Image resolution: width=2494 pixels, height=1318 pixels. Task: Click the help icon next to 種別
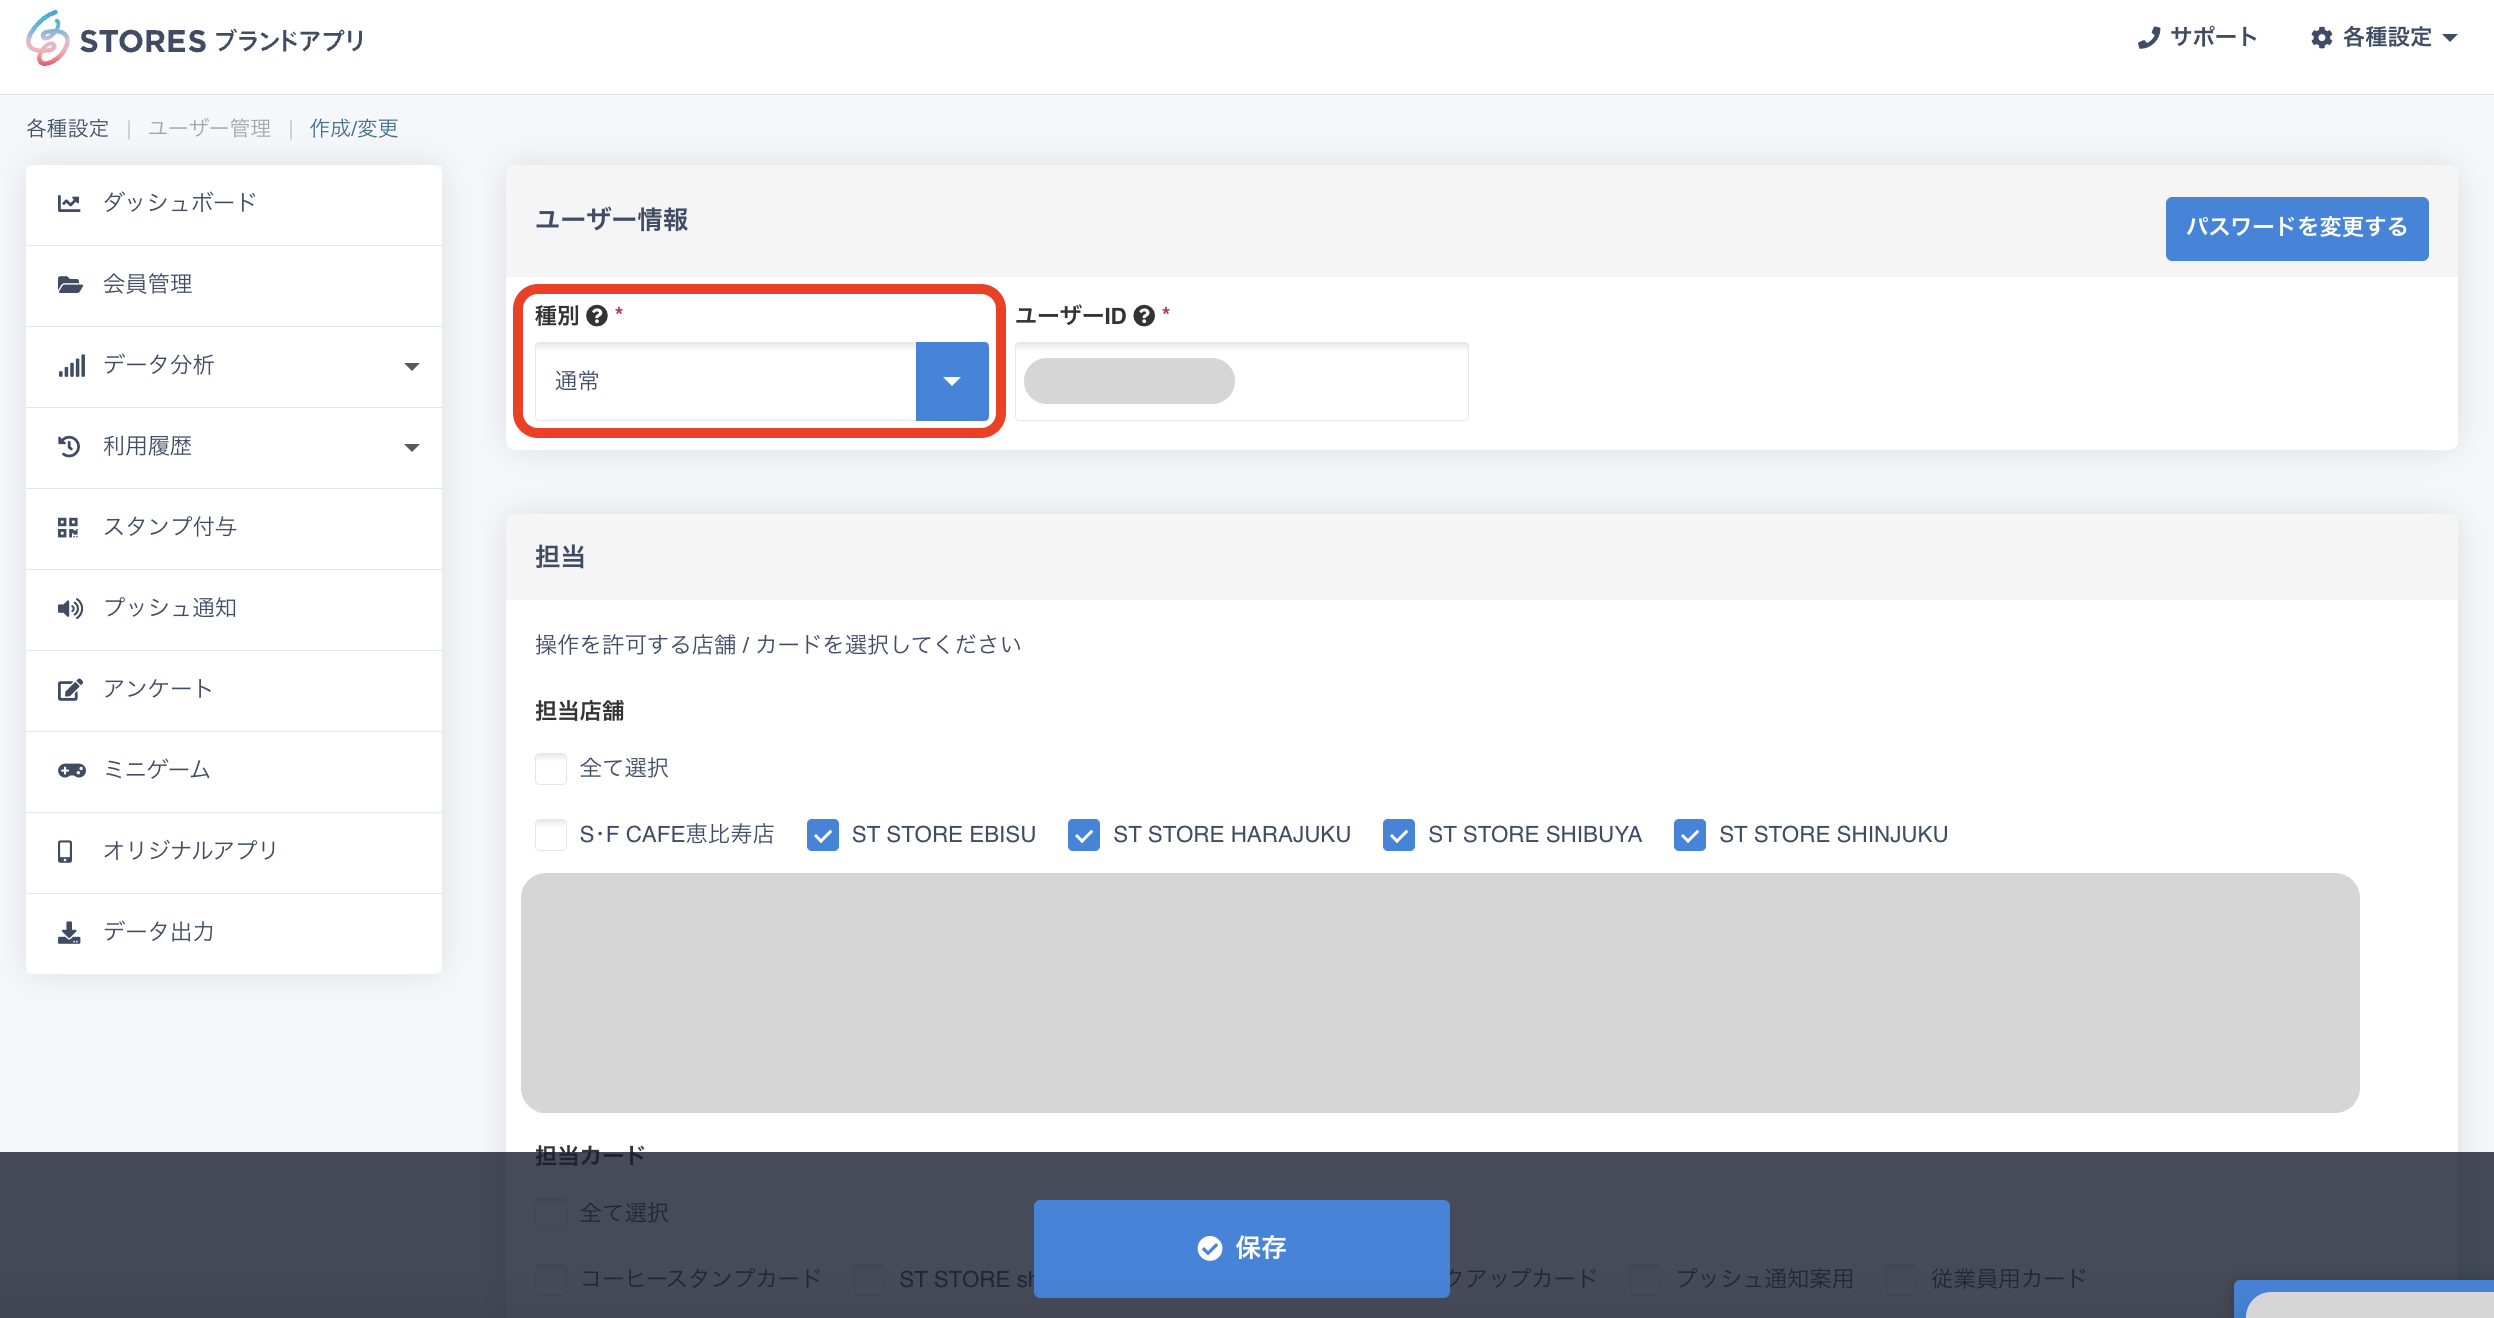pos(597,316)
